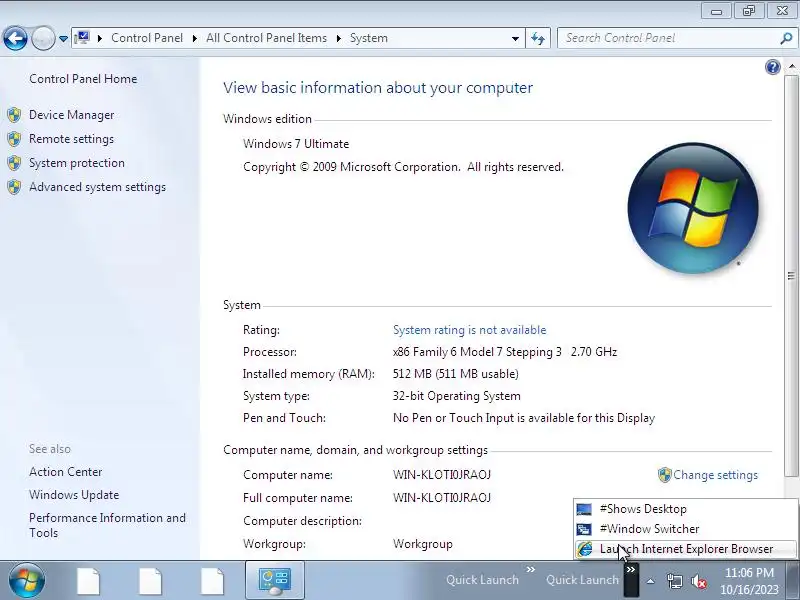Refresh the System page
The image size is (800, 600).
(x=538, y=38)
